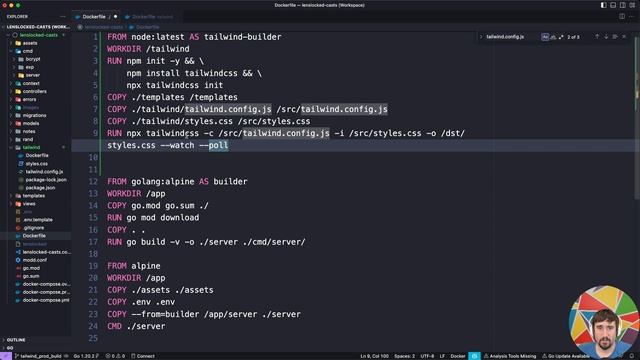Click Connect in status bar

click(142, 356)
